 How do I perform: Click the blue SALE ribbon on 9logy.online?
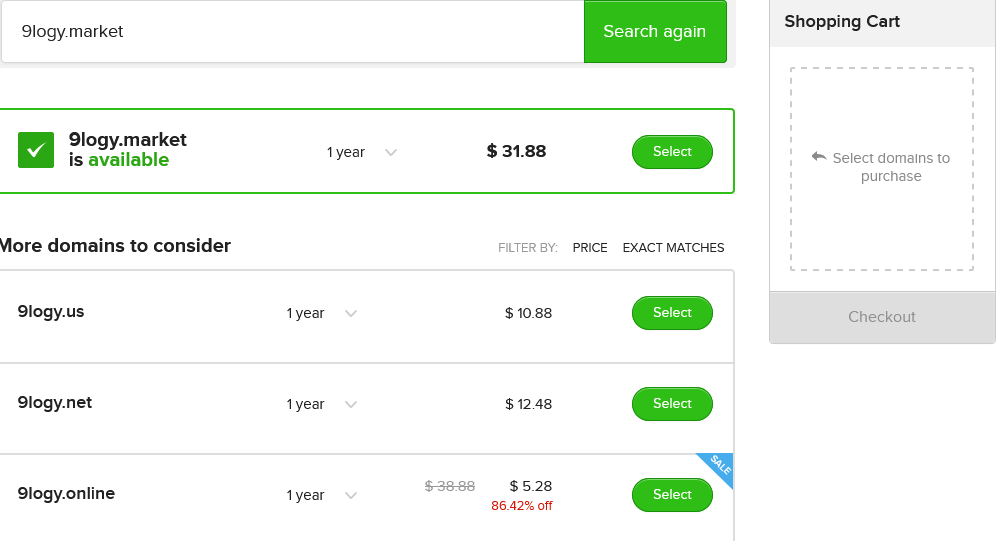(x=717, y=468)
